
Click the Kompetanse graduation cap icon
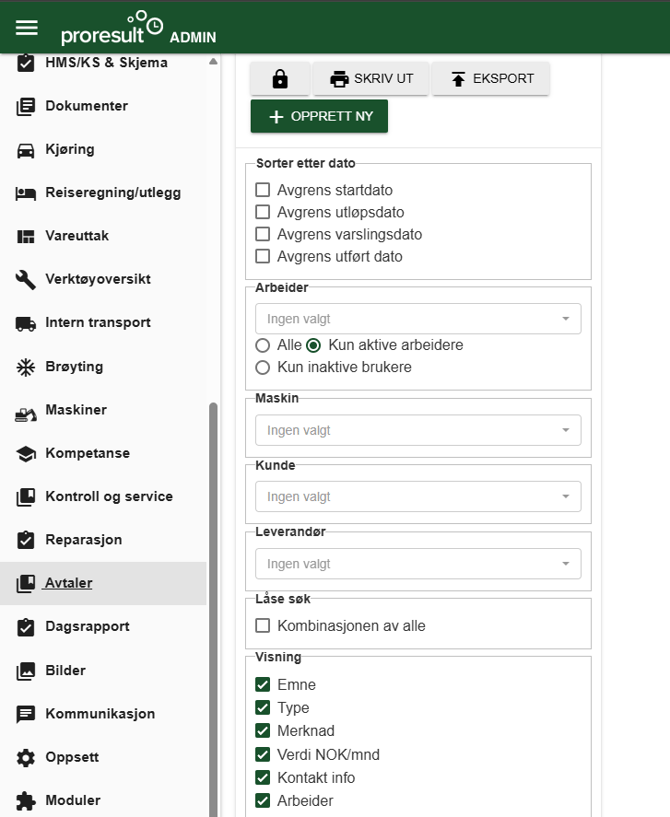pos(26,454)
